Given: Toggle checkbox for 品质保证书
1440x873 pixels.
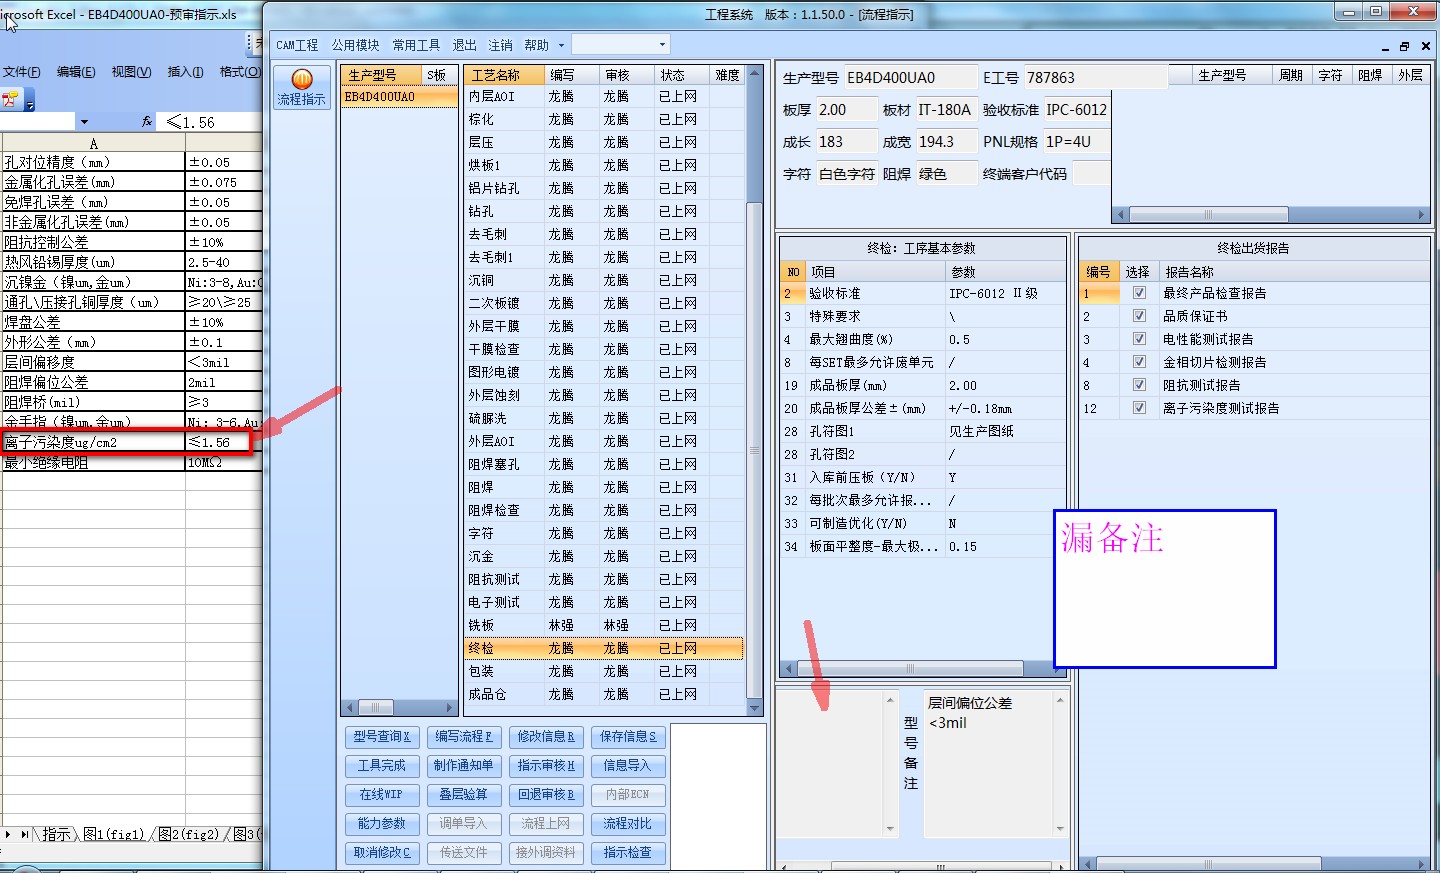Looking at the screenshot, I should (x=1139, y=316).
